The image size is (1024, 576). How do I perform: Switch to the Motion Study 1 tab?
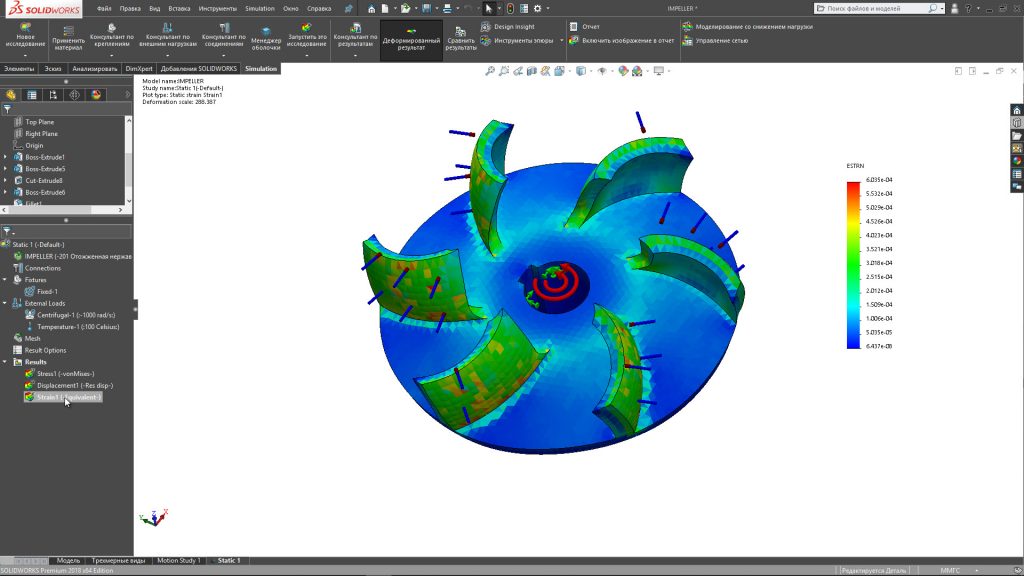pyautogui.click(x=179, y=561)
